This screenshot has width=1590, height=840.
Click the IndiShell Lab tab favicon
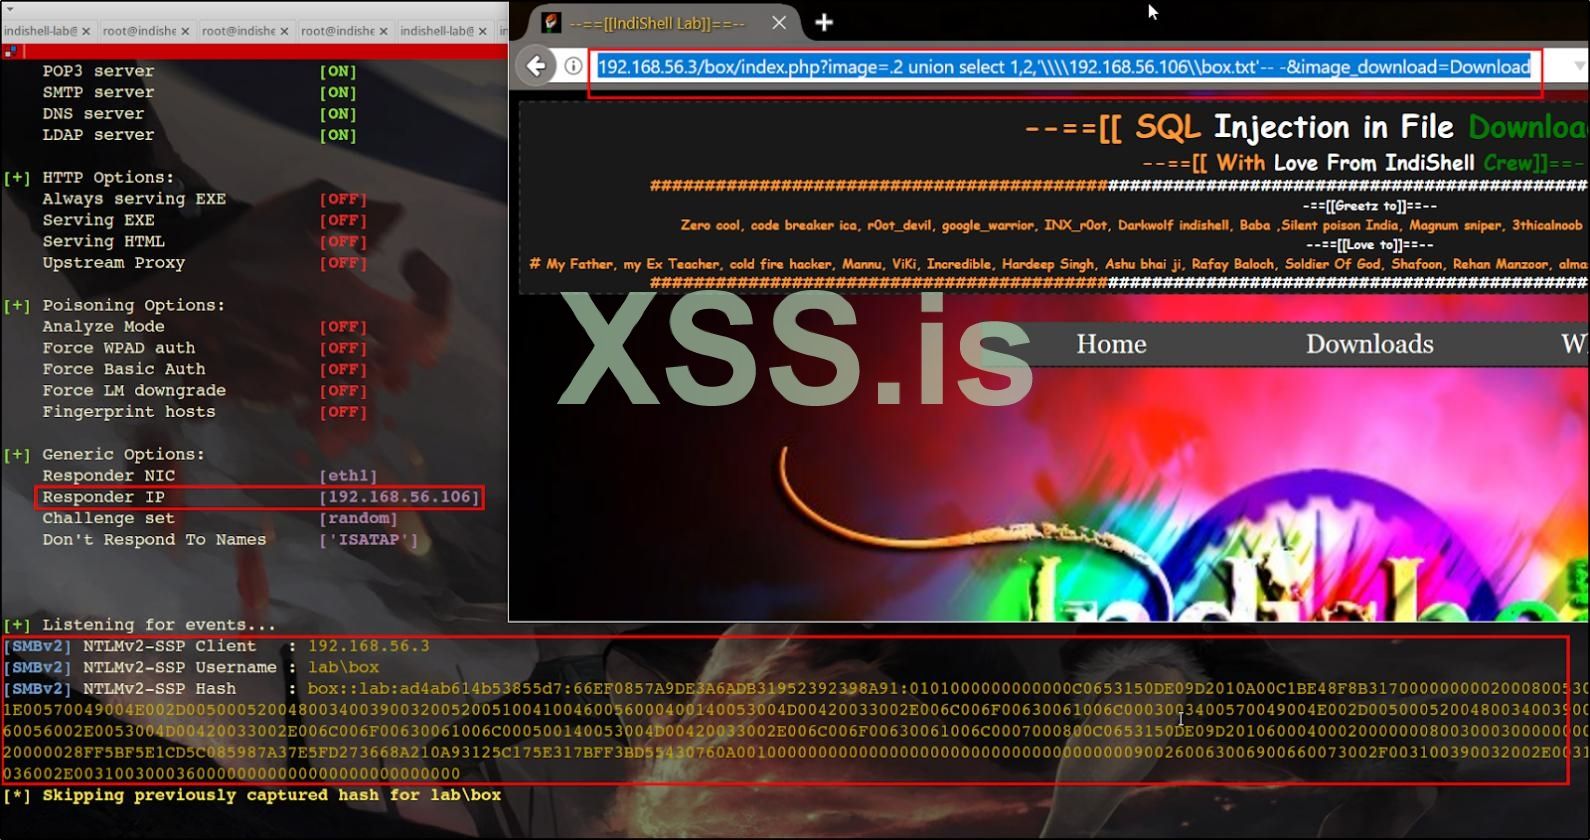click(x=551, y=22)
